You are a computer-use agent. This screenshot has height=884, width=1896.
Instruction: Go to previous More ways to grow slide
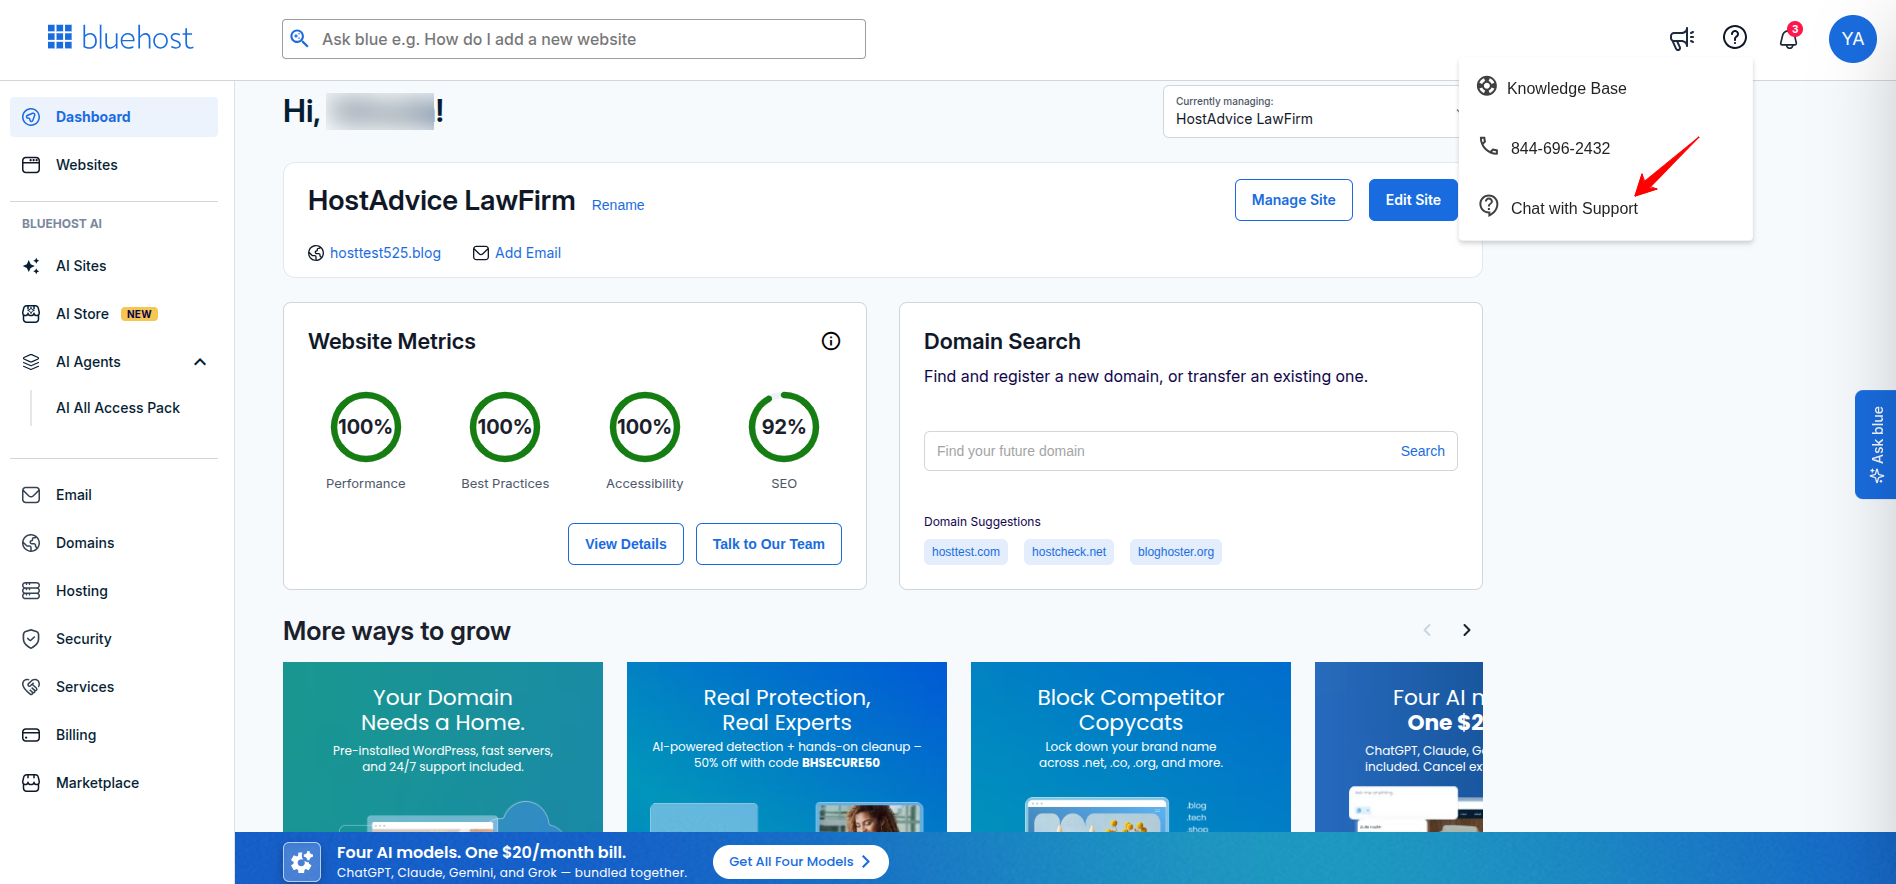[1427, 630]
